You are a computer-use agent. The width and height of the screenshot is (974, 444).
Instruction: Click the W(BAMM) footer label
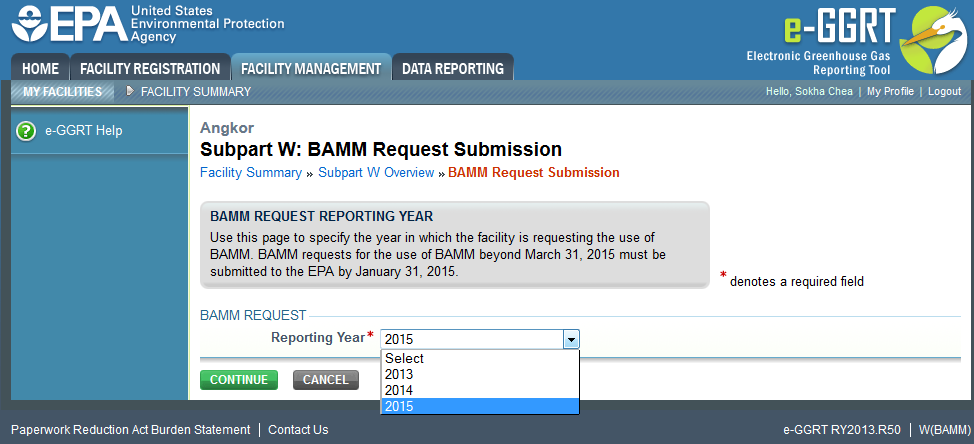pos(944,430)
